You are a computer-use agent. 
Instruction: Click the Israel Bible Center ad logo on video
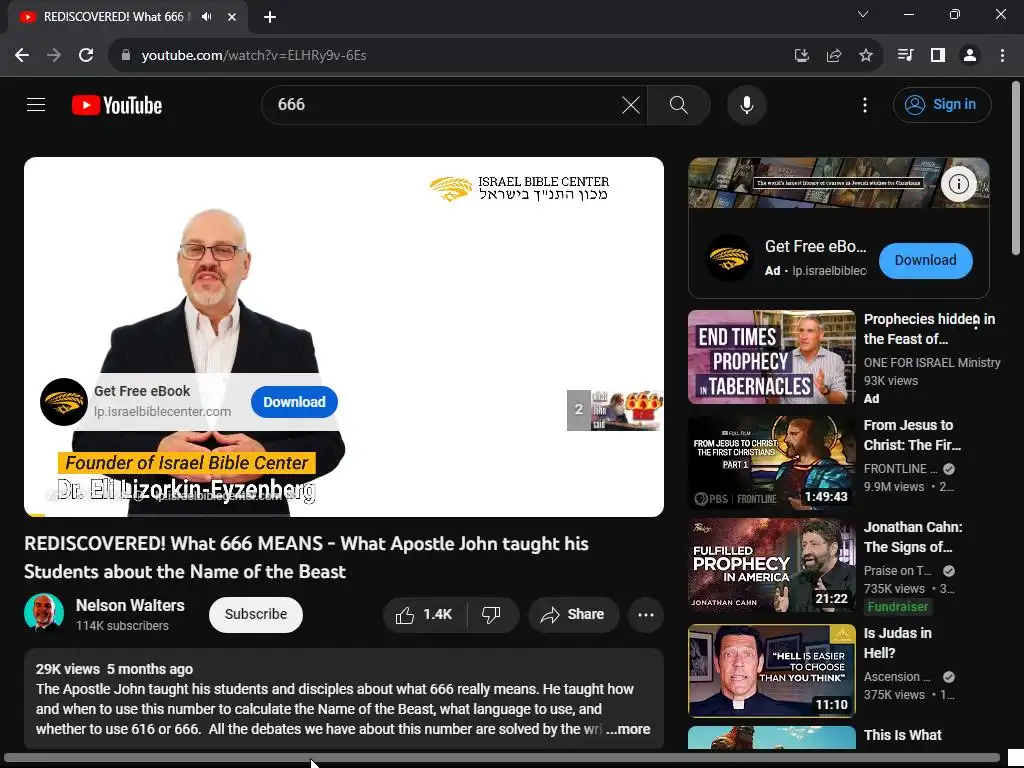pos(64,402)
